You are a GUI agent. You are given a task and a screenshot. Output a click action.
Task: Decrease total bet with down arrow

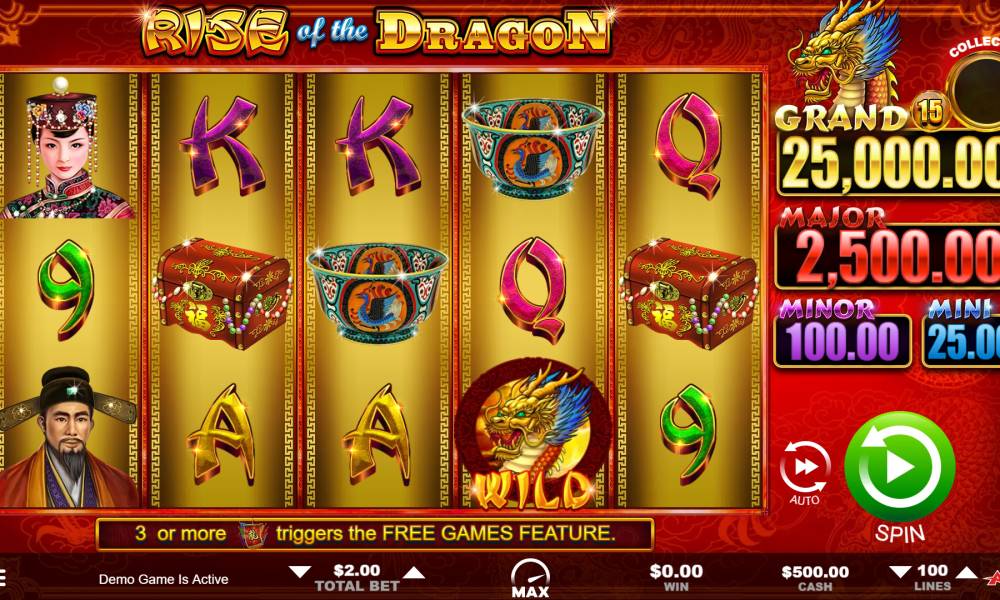coord(299,572)
